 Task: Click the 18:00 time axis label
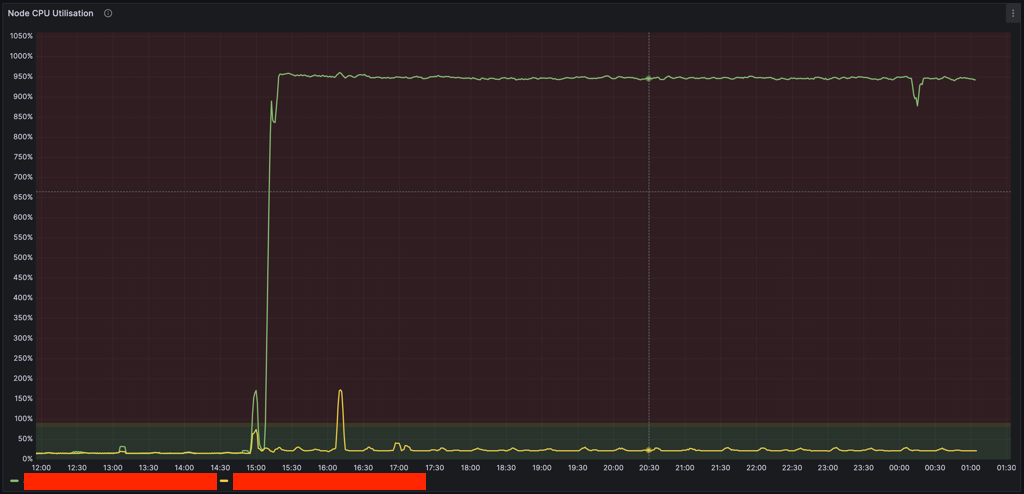470,468
